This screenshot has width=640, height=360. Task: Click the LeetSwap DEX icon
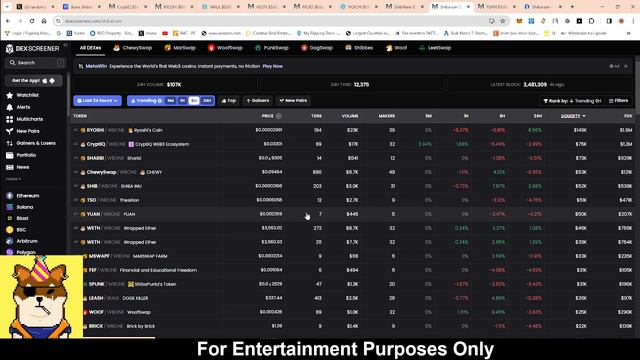422,48
